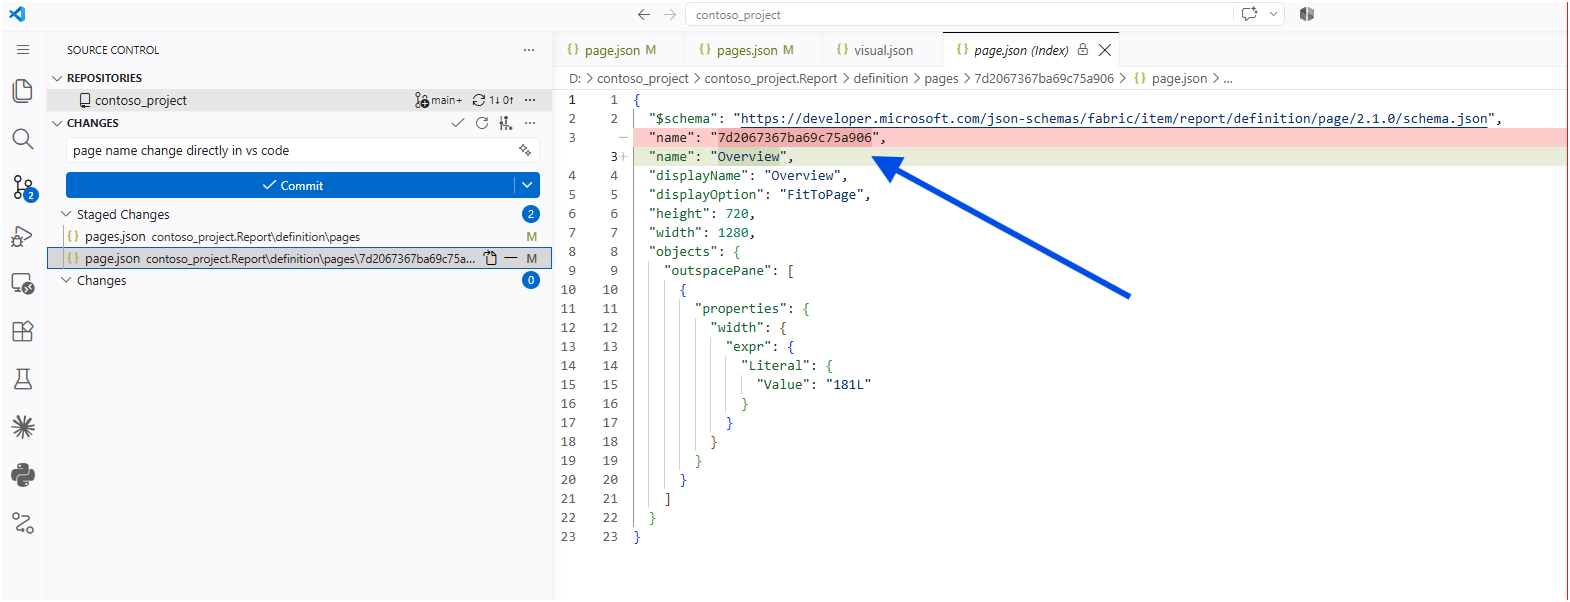Image resolution: width=1570 pixels, height=602 pixels.
Task: Click breadcrumb page.json
Action: click(x=1170, y=78)
